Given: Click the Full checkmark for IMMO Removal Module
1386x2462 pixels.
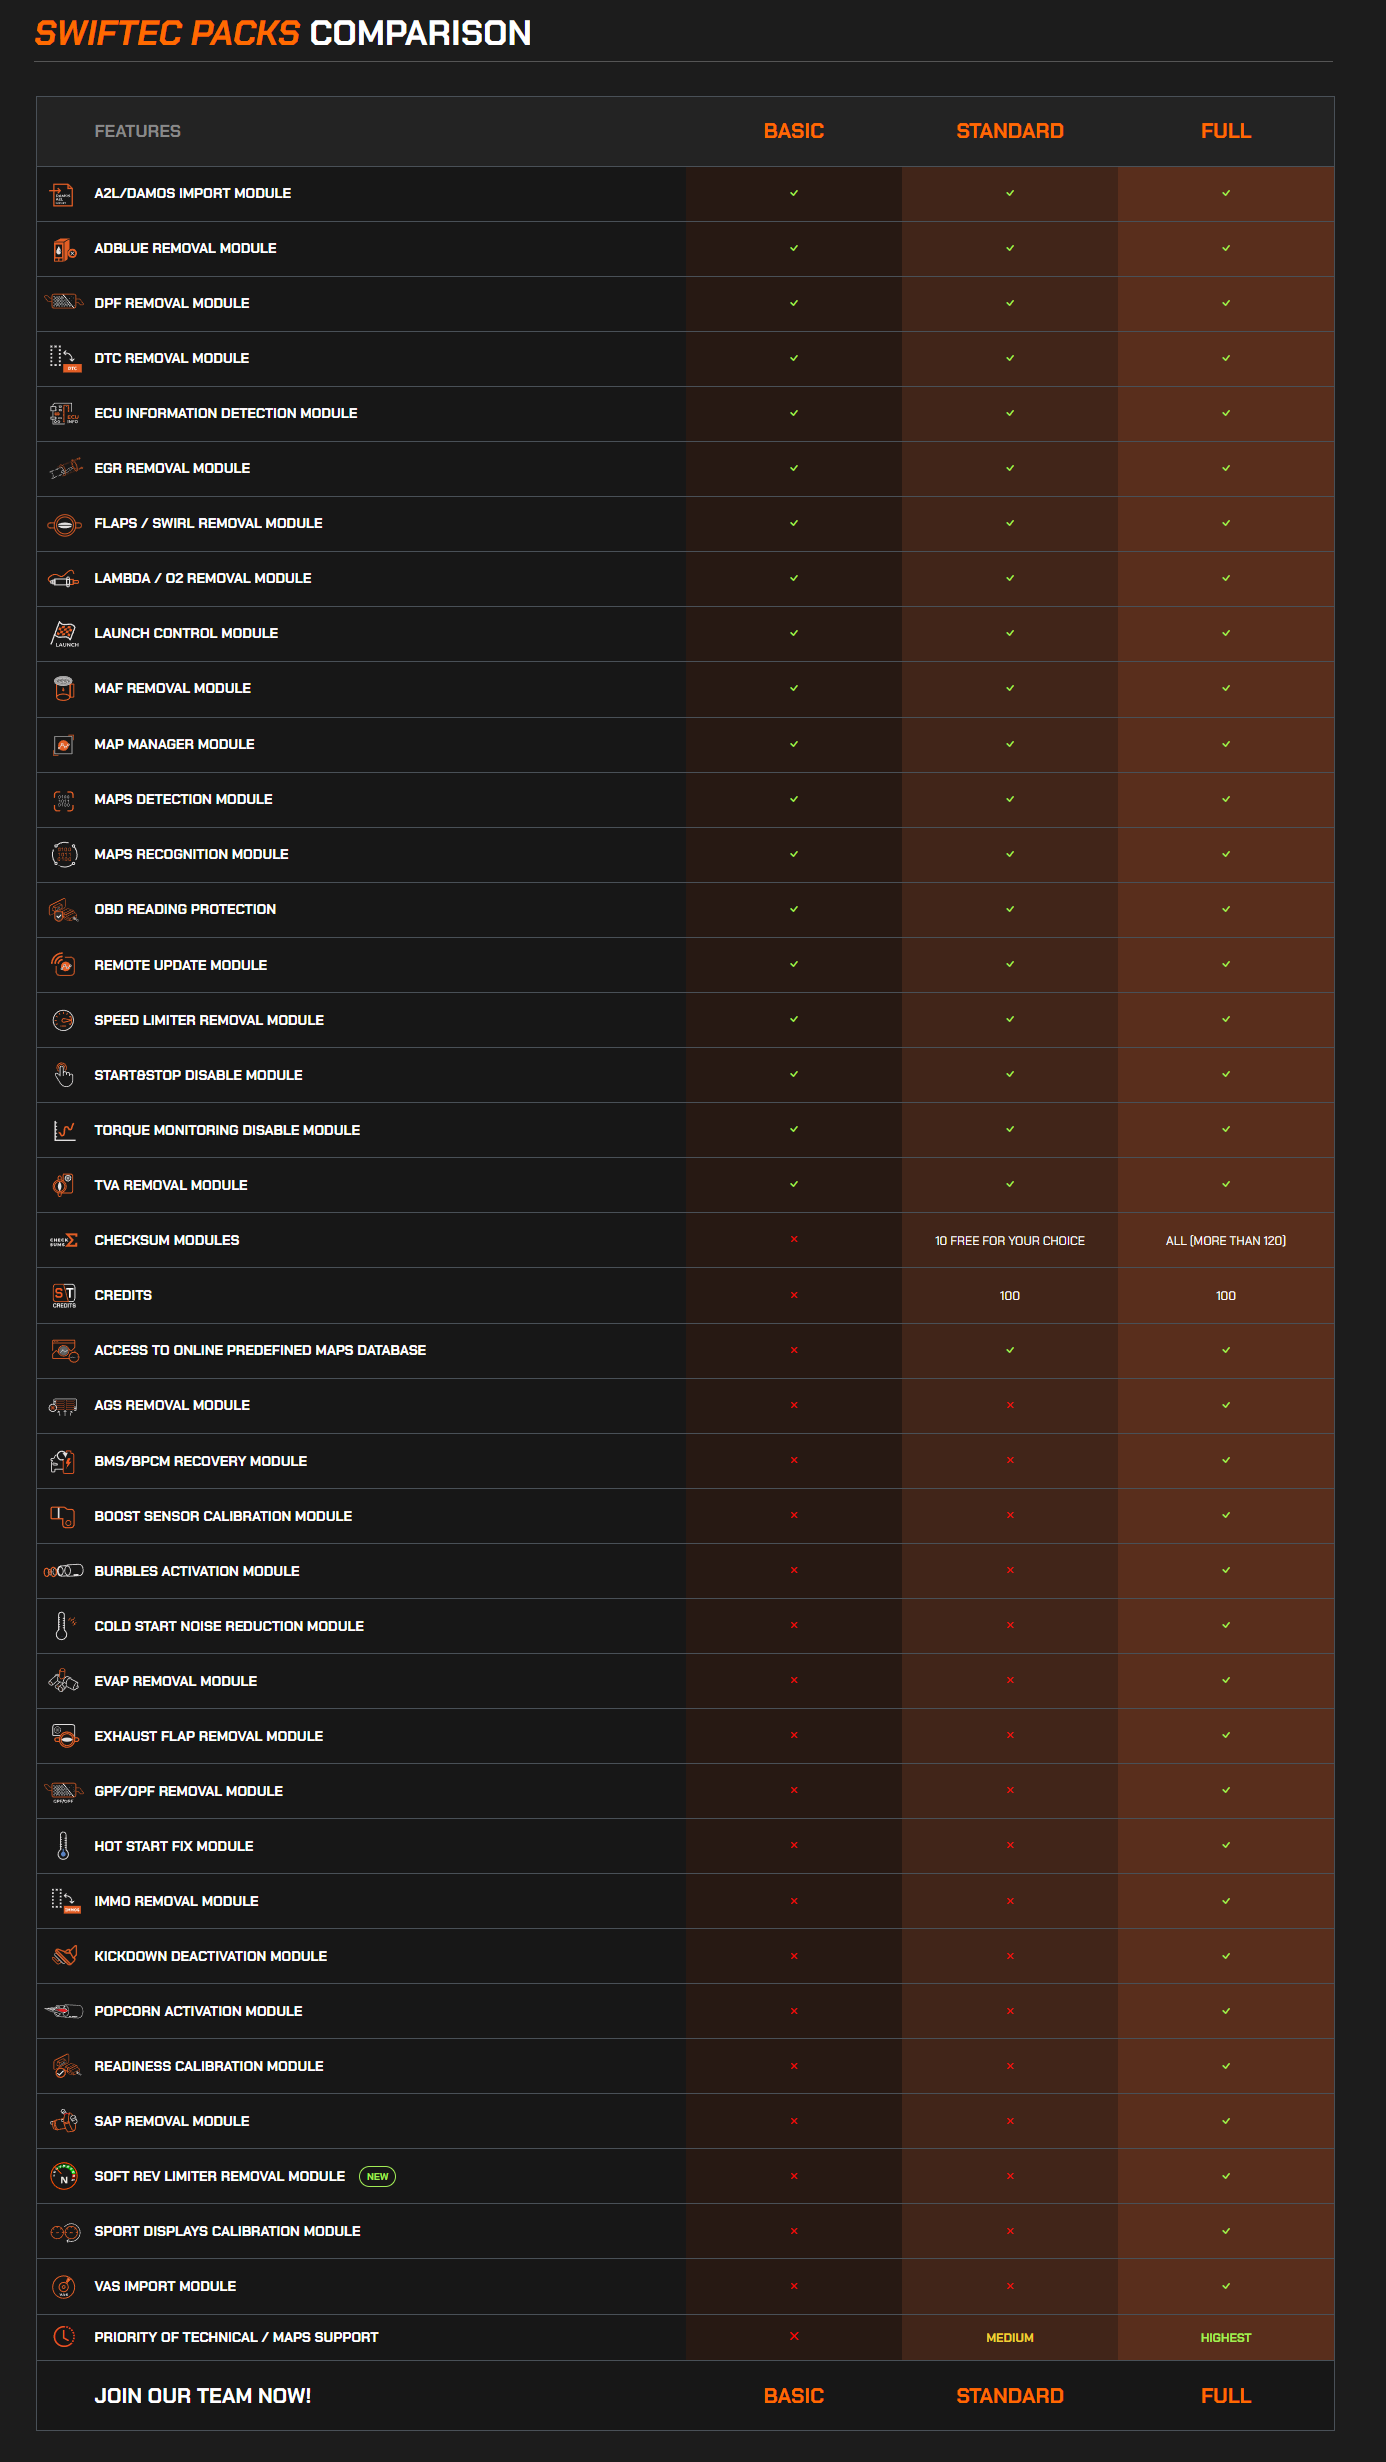Looking at the screenshot, I should point(1226,1901).
